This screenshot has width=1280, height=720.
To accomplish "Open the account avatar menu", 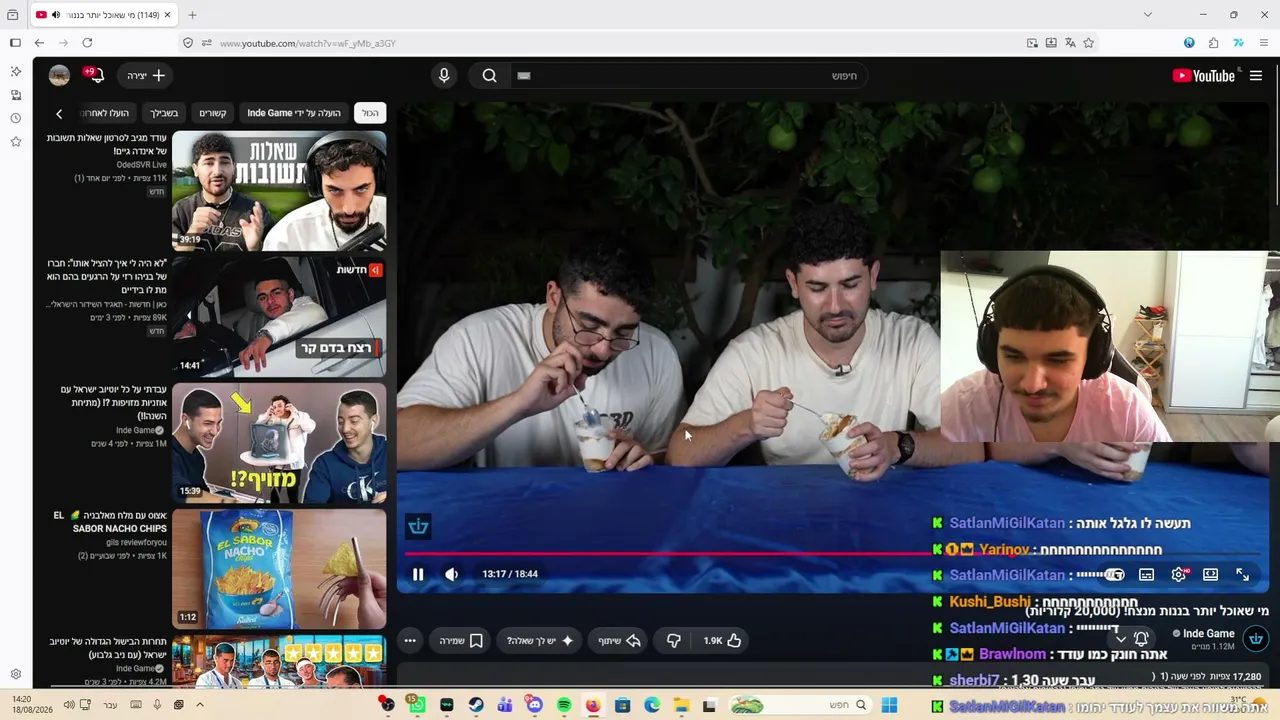I will 59,76.
